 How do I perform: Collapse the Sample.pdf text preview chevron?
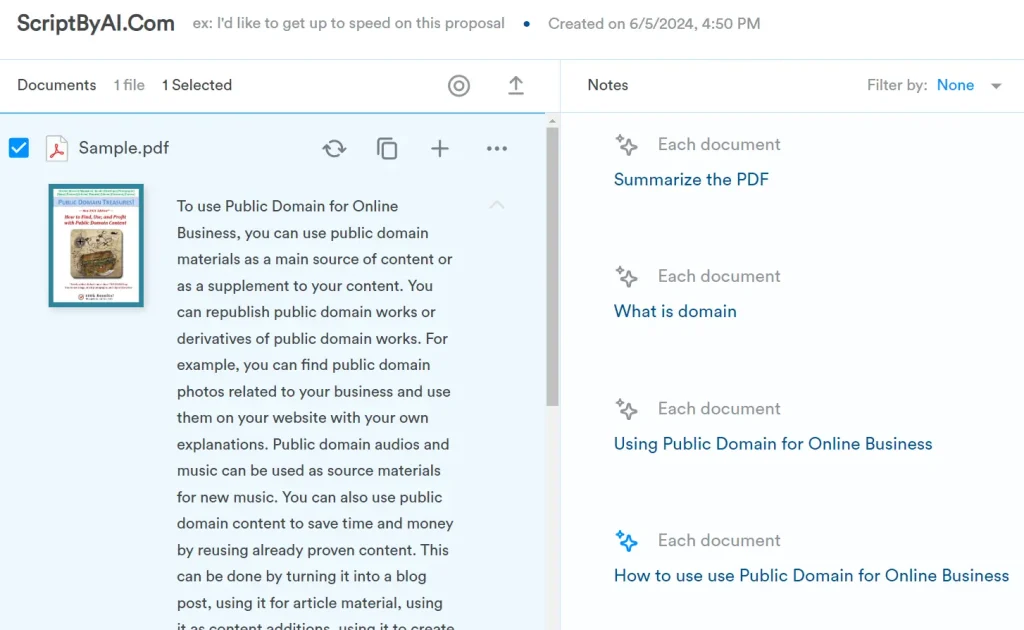[x=497, y=205]
